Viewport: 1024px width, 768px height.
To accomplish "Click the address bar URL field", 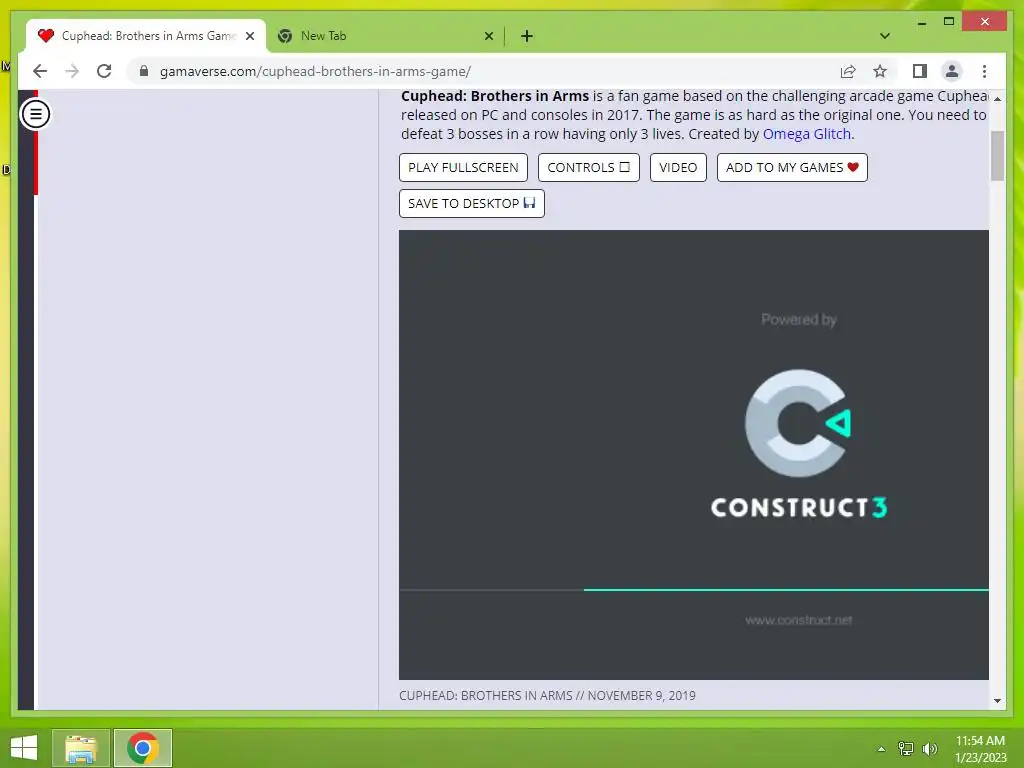I will coord(483,71).
